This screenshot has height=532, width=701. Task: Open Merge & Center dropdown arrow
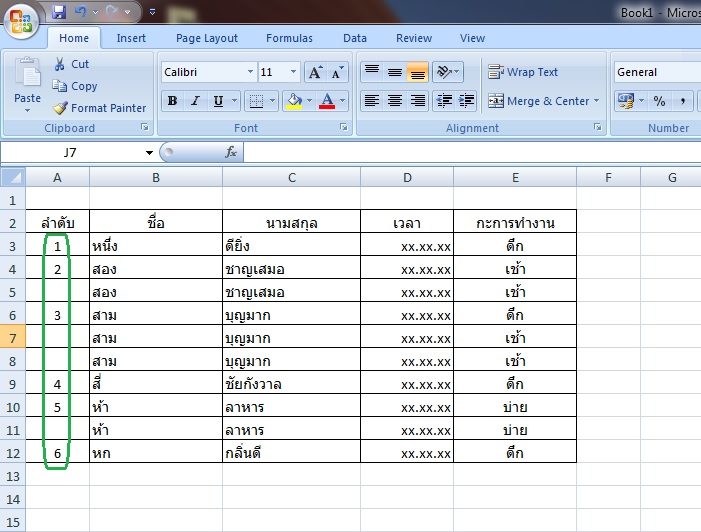[x=596, y=101]
